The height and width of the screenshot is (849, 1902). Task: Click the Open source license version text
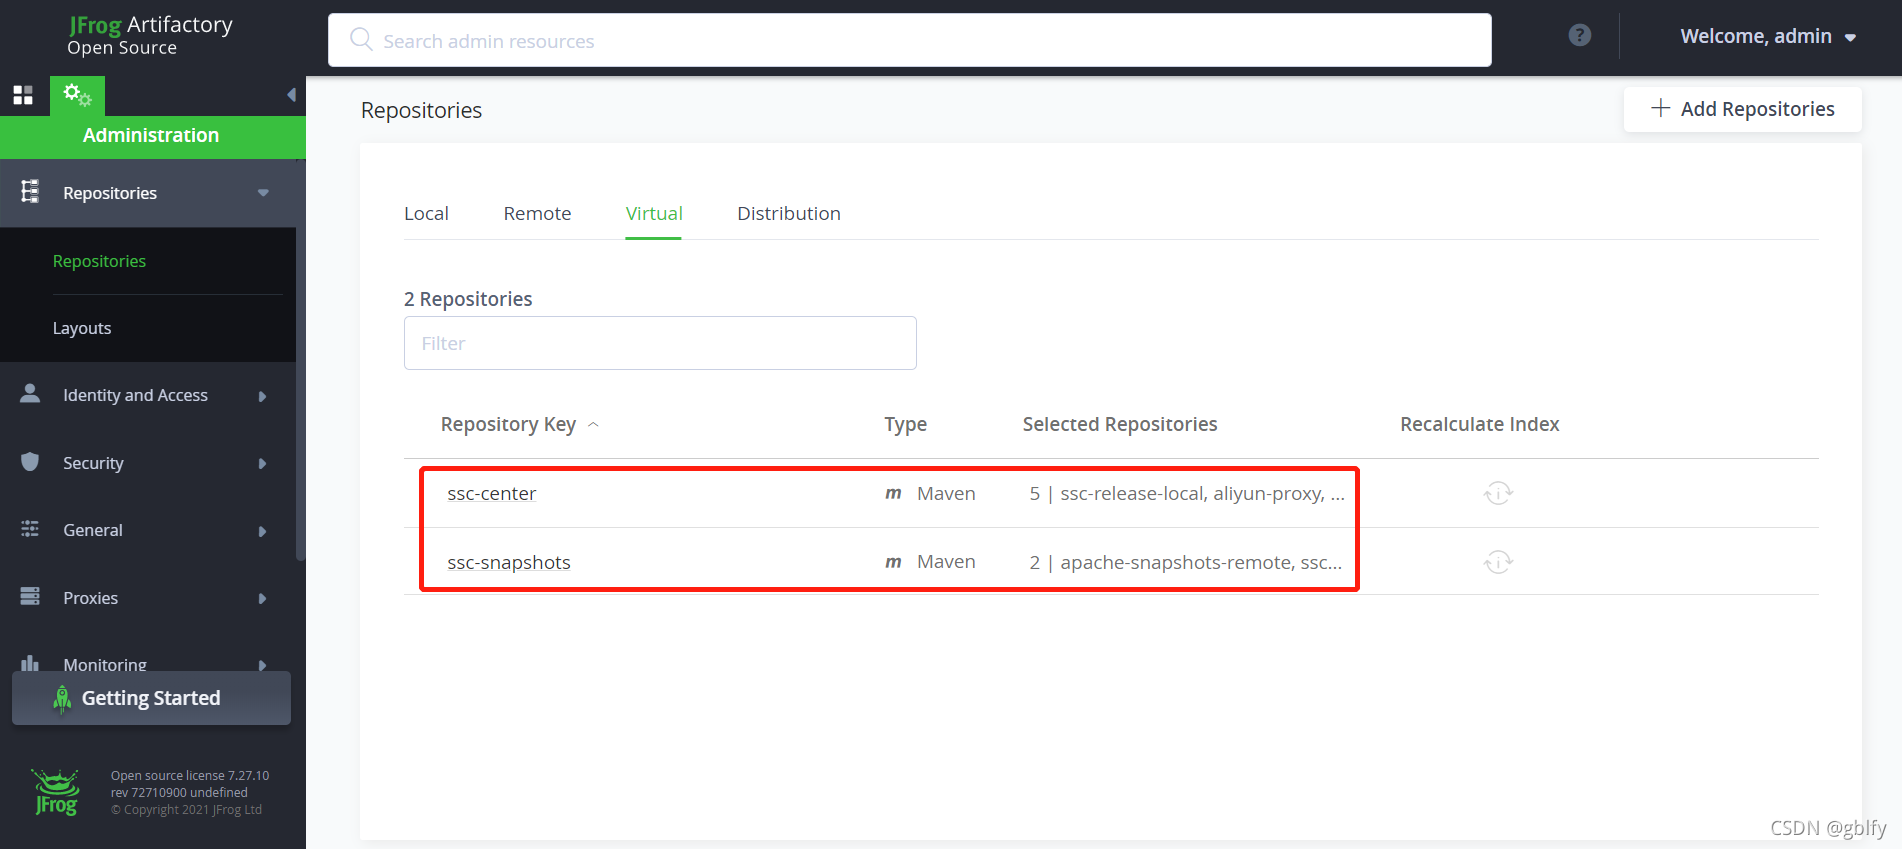click(190, 775)
